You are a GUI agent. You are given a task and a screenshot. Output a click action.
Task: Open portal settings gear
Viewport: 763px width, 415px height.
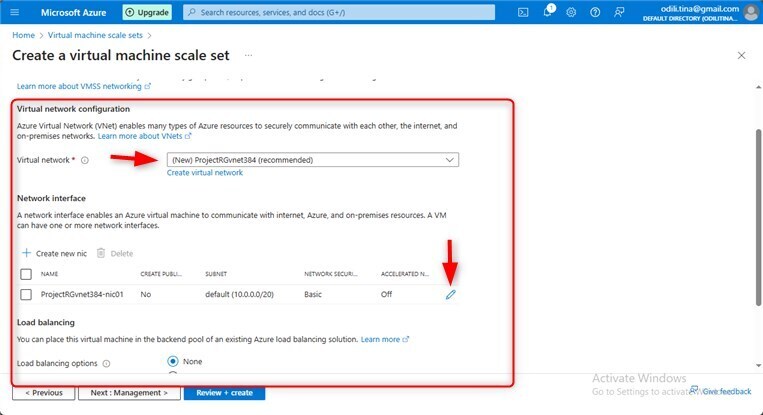click(571, 13)
